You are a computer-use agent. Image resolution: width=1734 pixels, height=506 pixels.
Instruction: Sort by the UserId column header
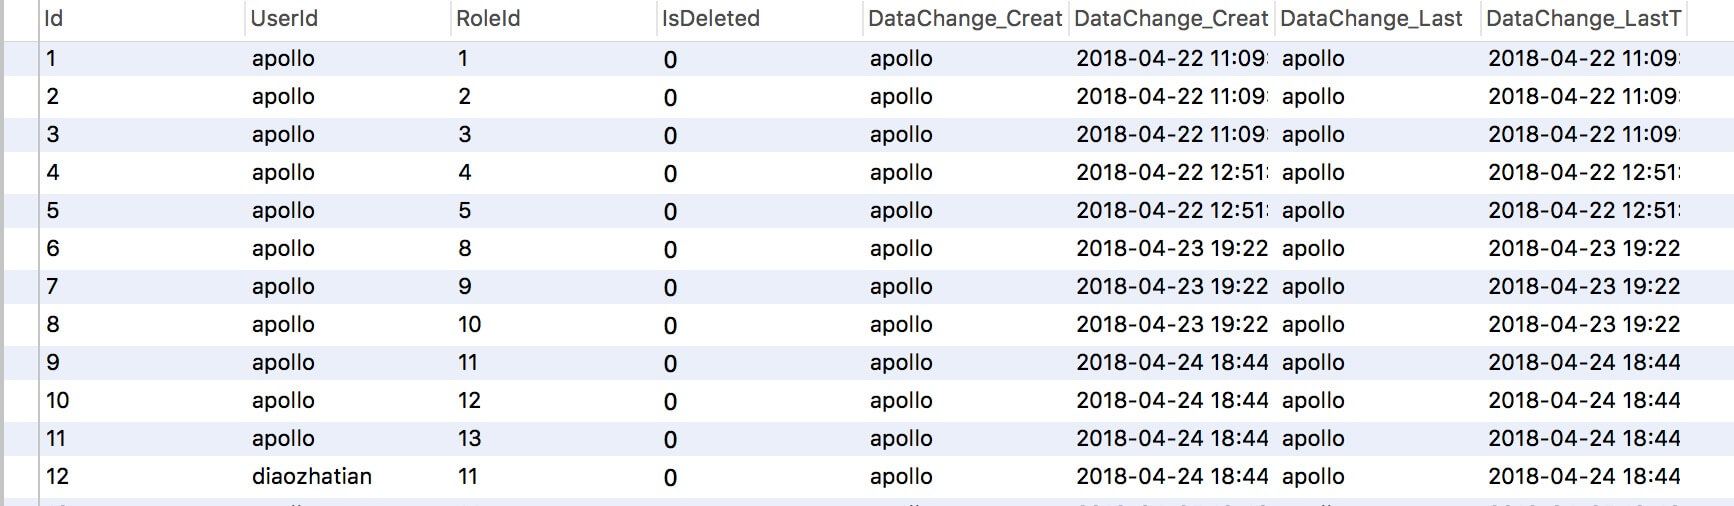(x=284, y=19)
